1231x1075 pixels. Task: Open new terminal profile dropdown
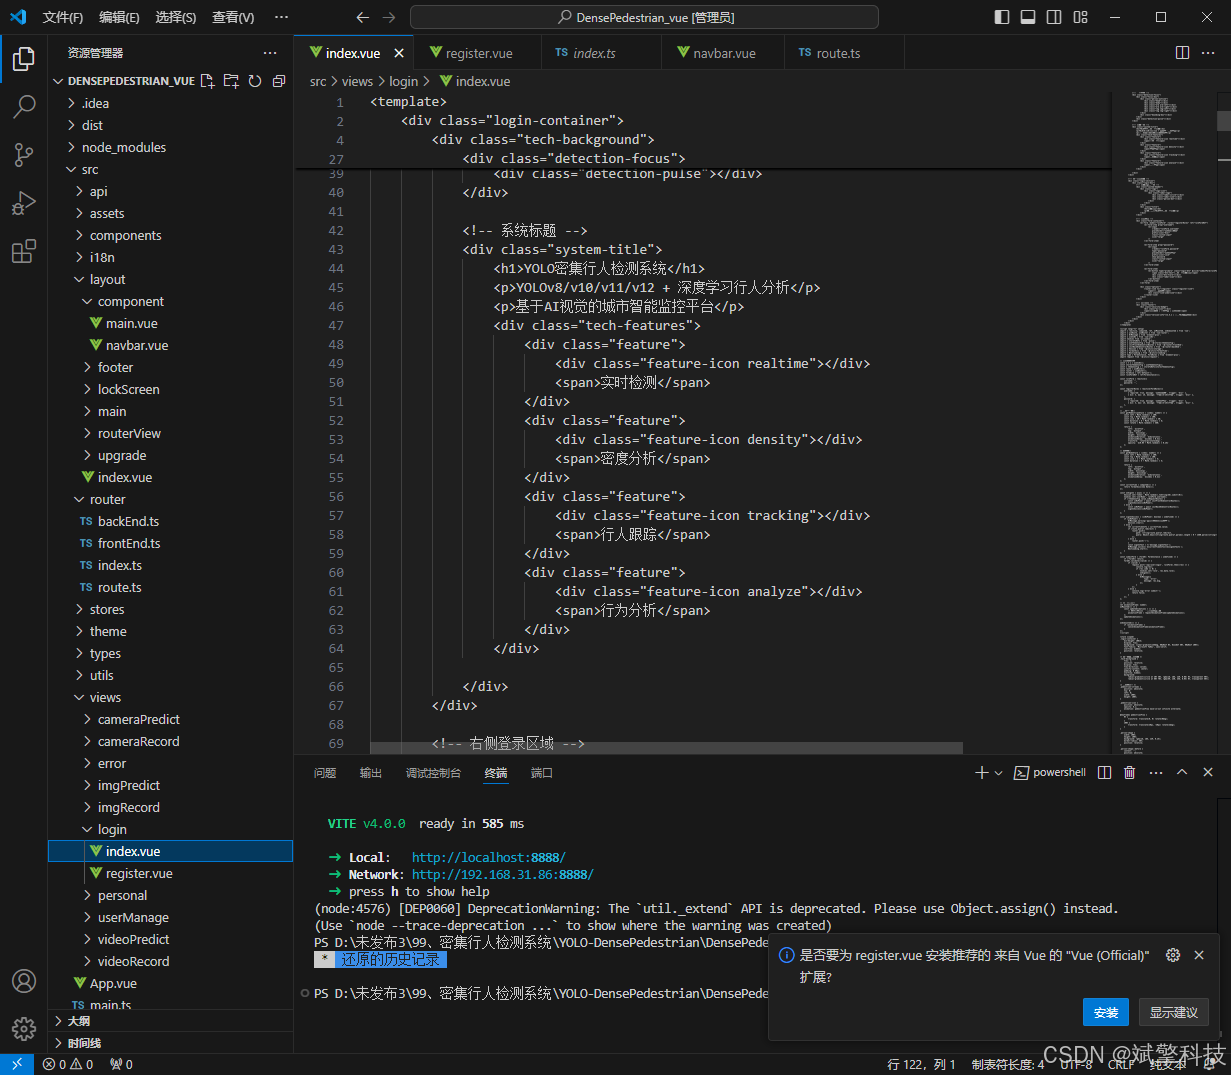coord(998,773)
